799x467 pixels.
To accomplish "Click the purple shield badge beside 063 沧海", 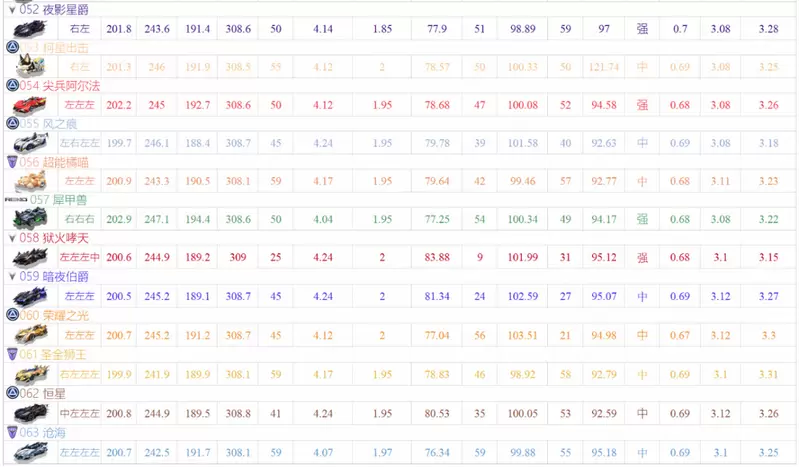I will (12, 433).
